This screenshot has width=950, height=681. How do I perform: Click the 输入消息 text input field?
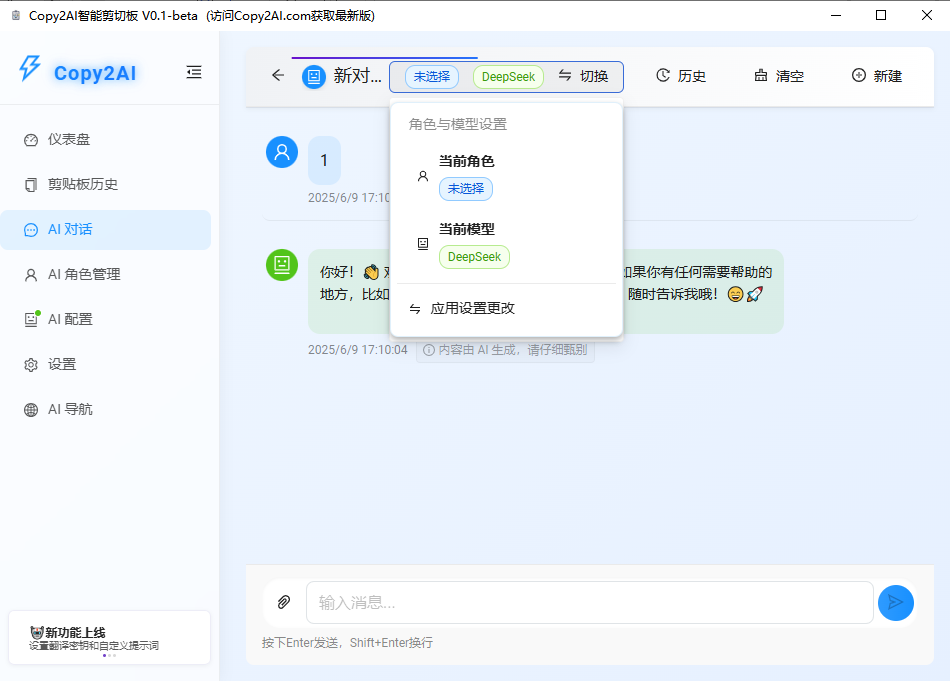coord(589,602)
